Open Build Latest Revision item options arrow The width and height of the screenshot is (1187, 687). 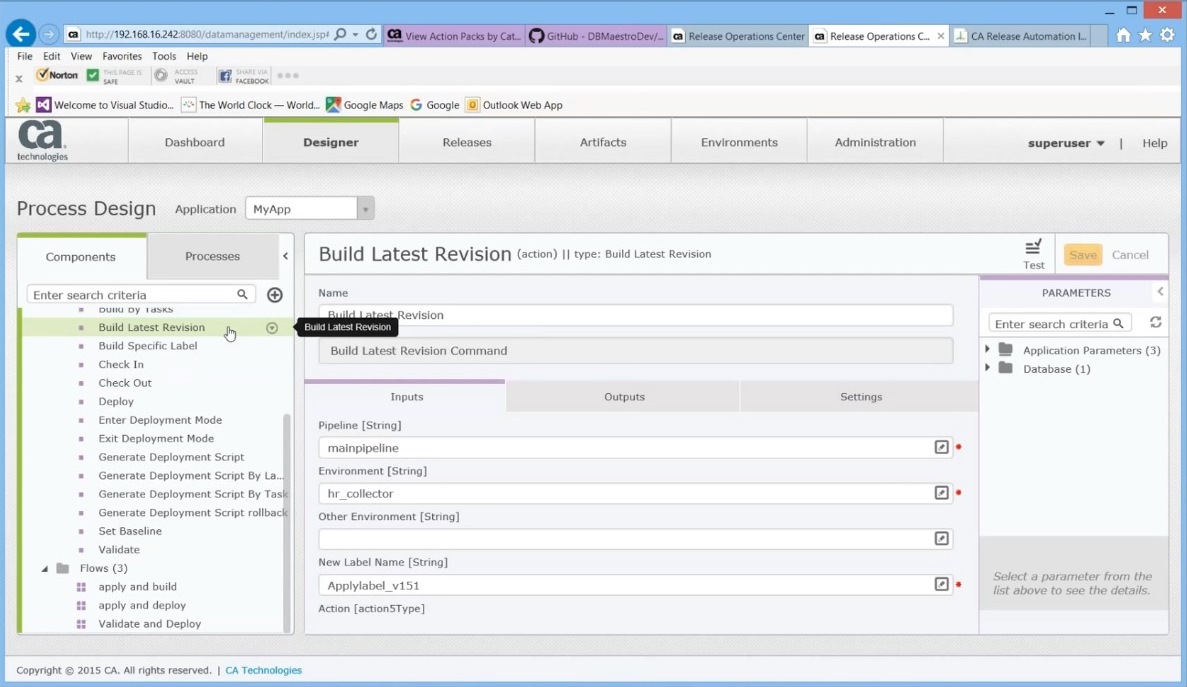pyautogui.click(x=272, y=328)
